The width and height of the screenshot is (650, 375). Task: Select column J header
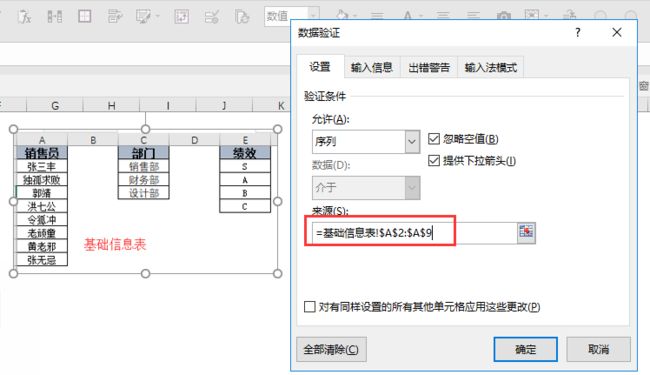[224, 106]
